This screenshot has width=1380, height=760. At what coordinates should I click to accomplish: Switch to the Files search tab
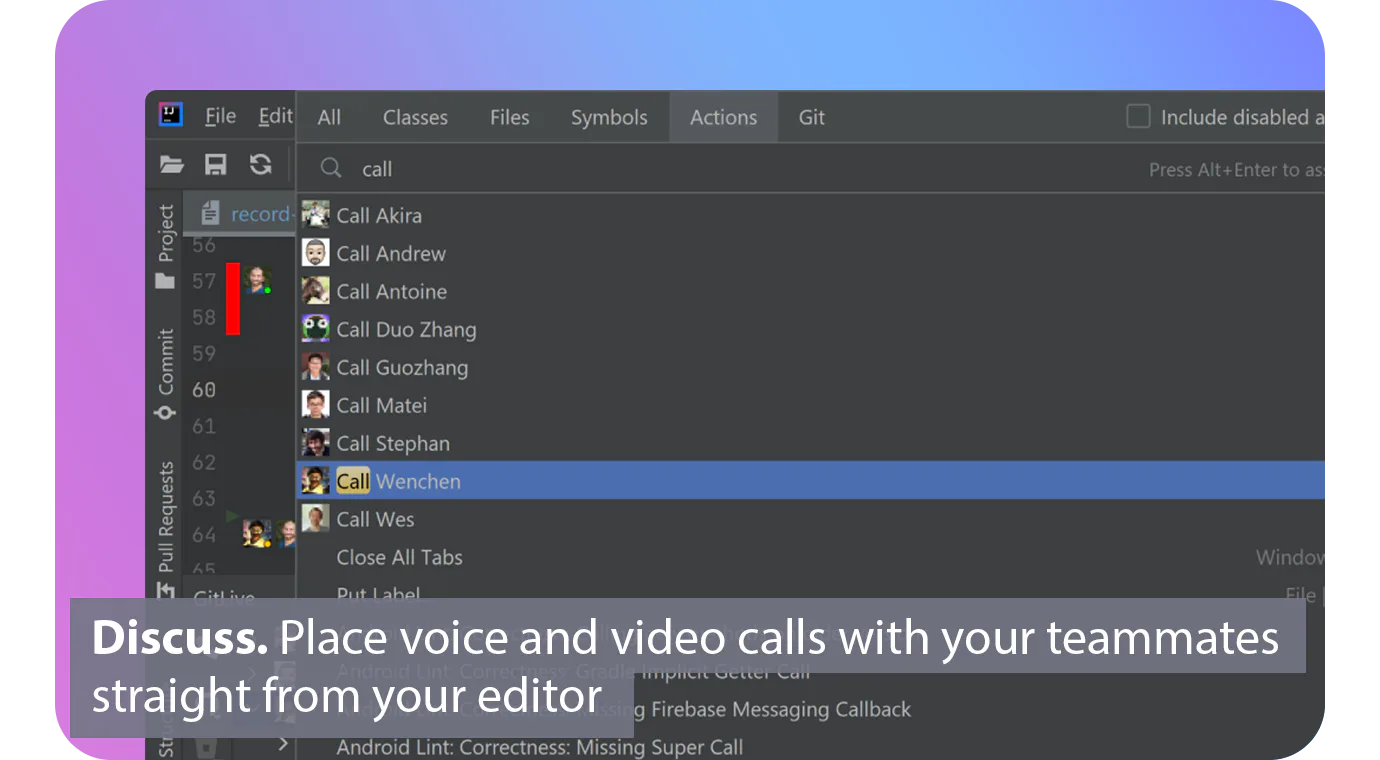509,117
